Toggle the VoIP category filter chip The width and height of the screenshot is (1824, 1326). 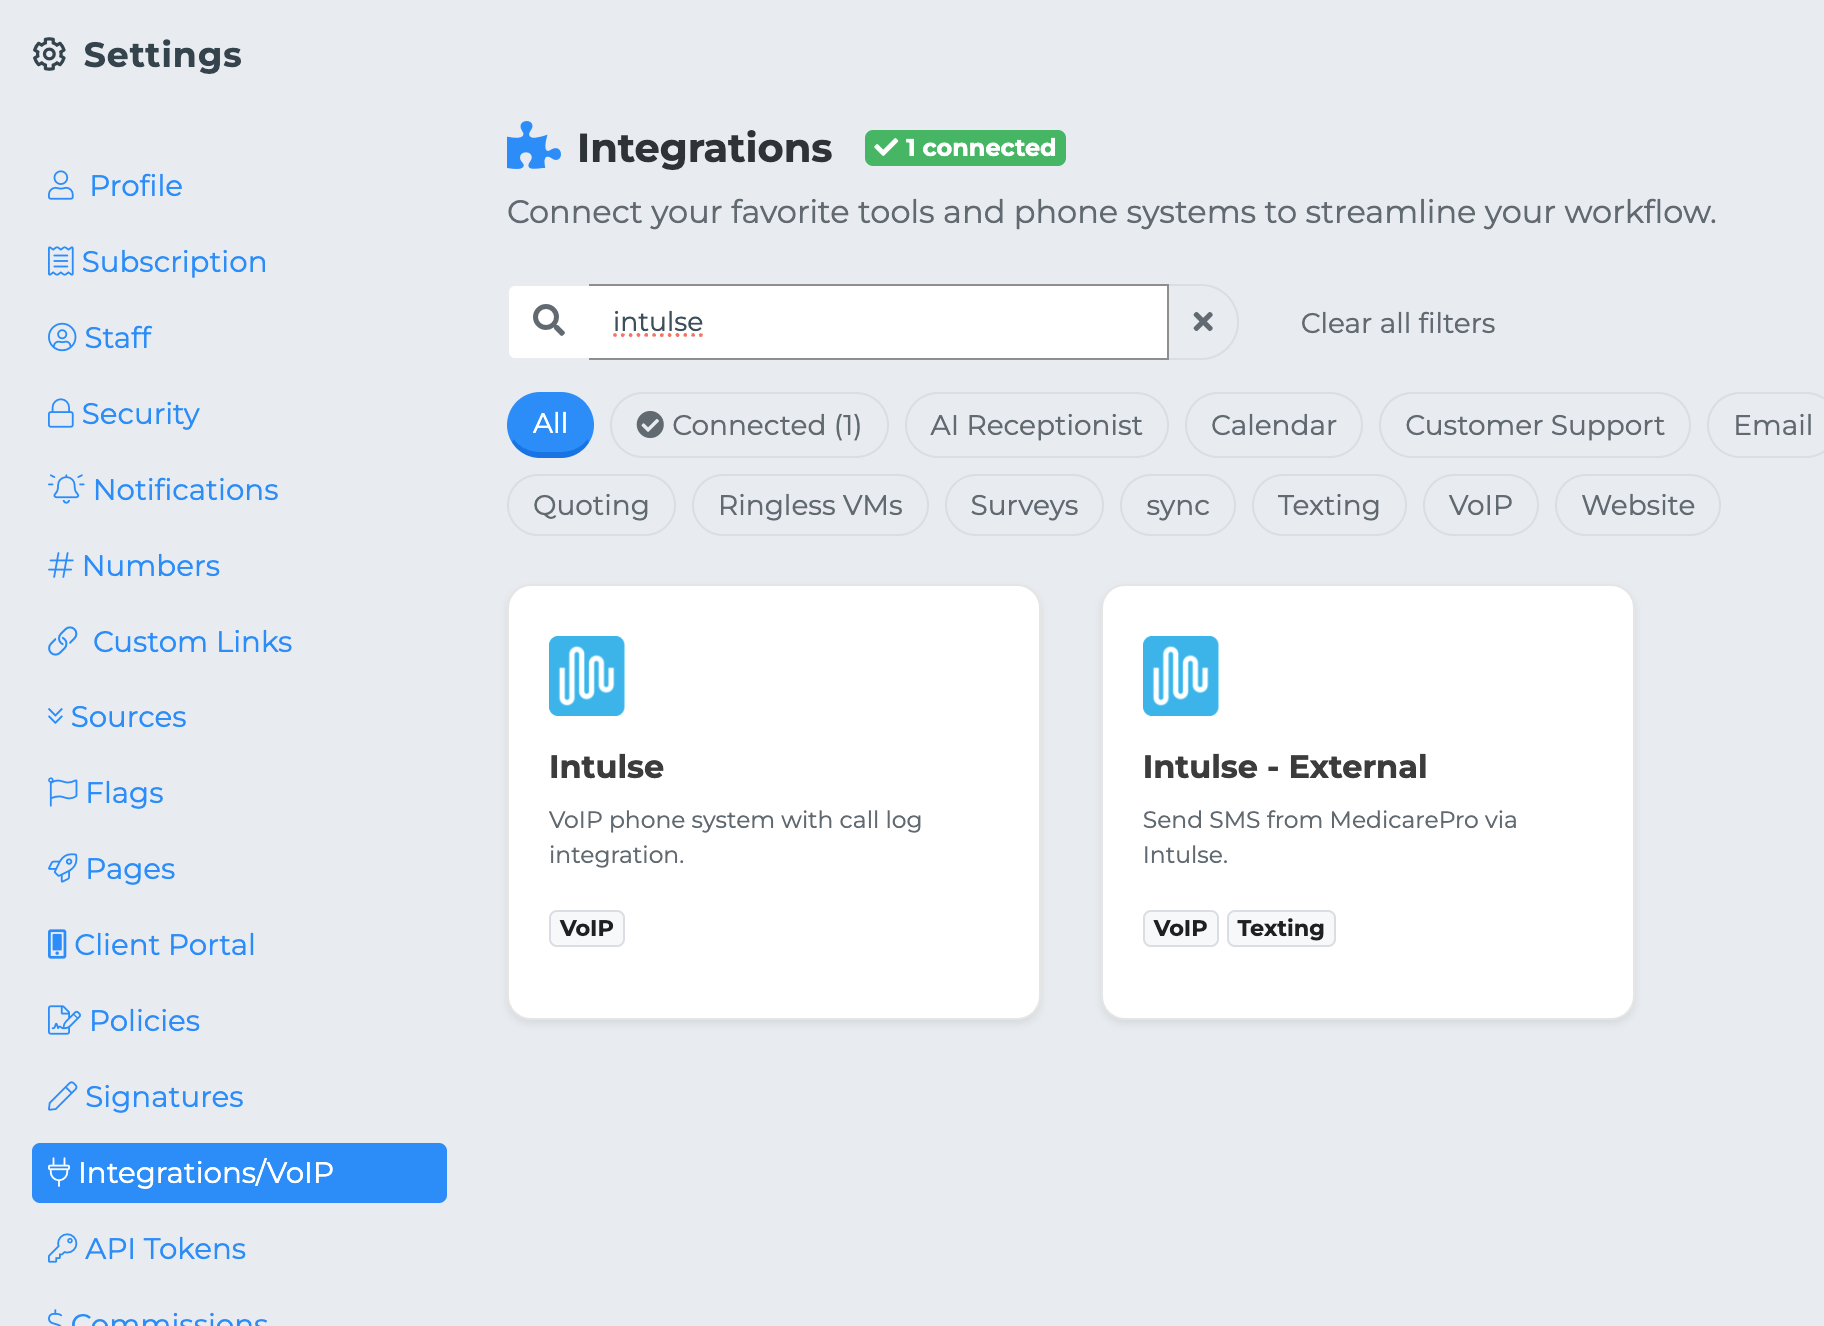click(1480, 505)
